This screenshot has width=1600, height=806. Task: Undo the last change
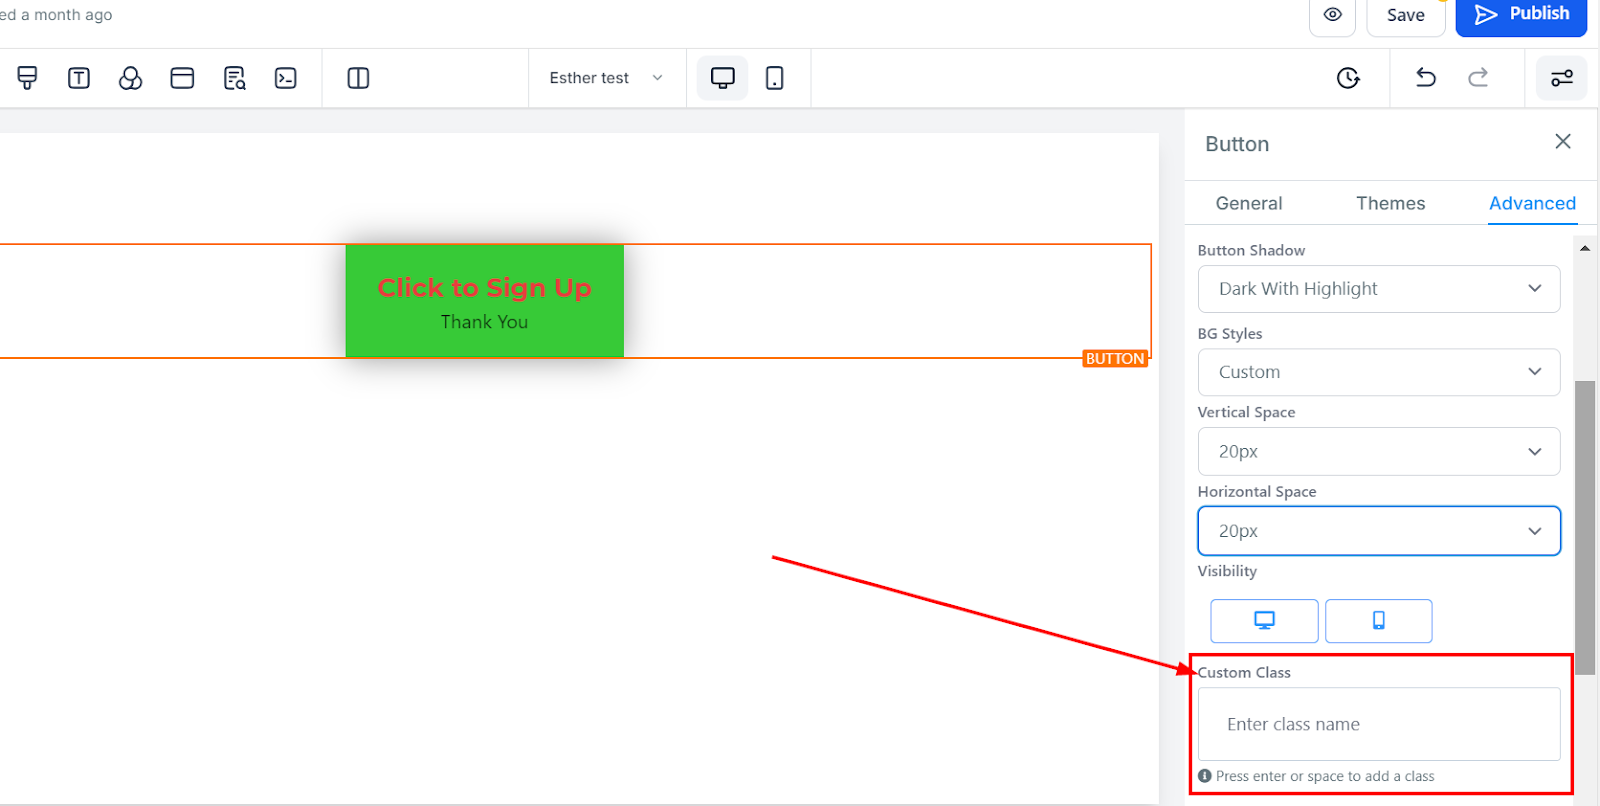[x=1426, y=78]
